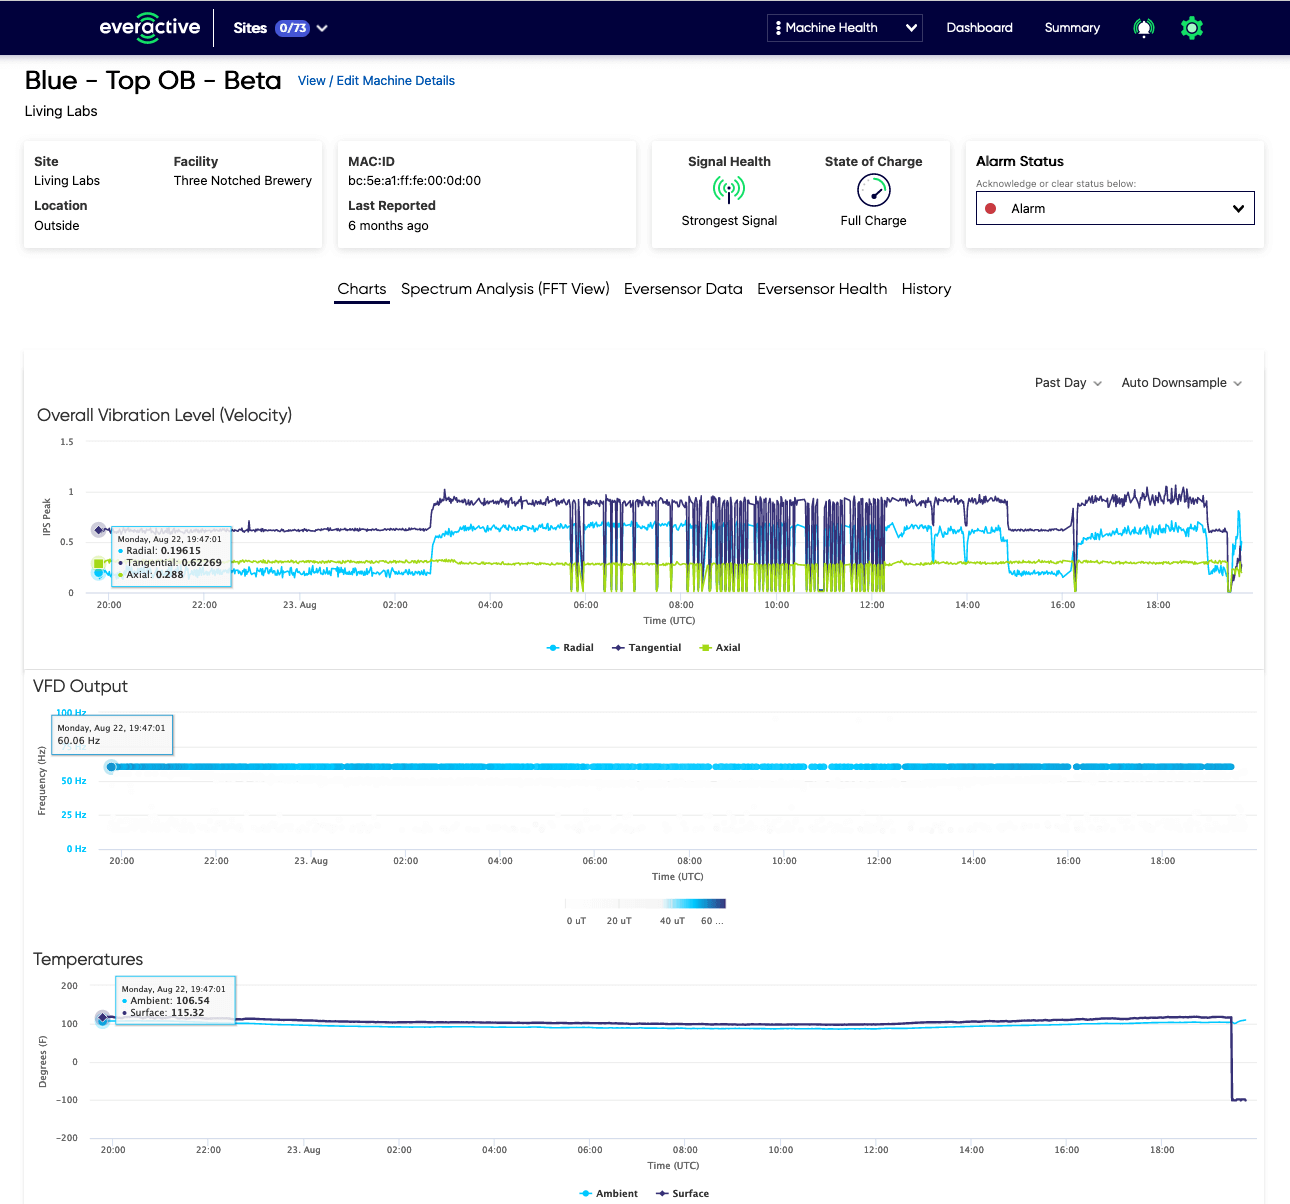The width and height of the screenshot is (1290, 1204).
Task: Open the green settings gear icon
Action: tap(1191, 28)
